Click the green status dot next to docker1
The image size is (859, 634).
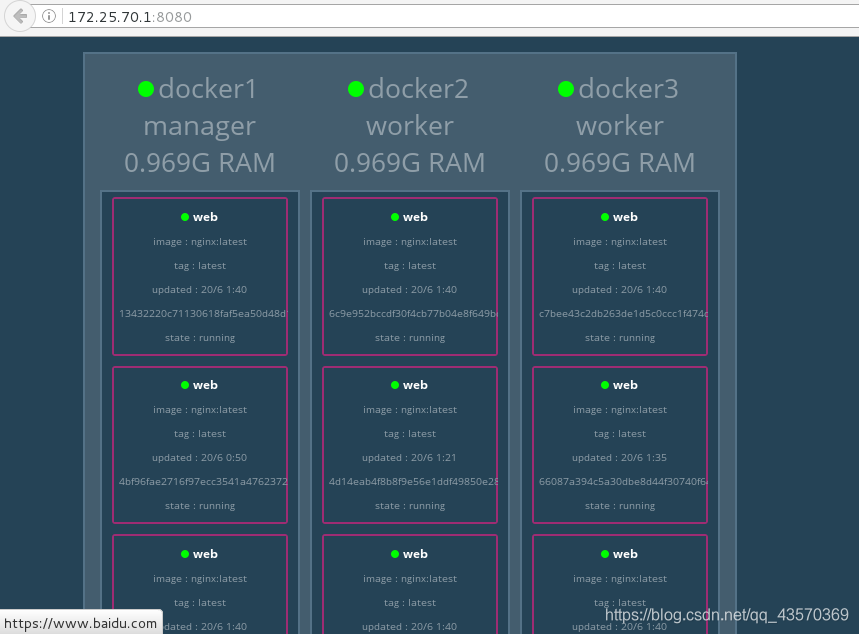[x=146, y=89]
